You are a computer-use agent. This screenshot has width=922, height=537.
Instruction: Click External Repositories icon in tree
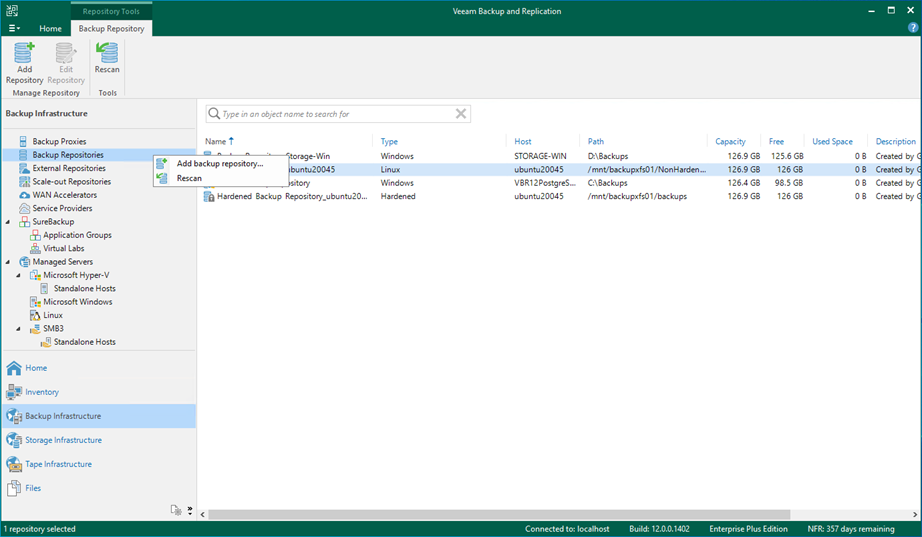click(x=24, y=168)
